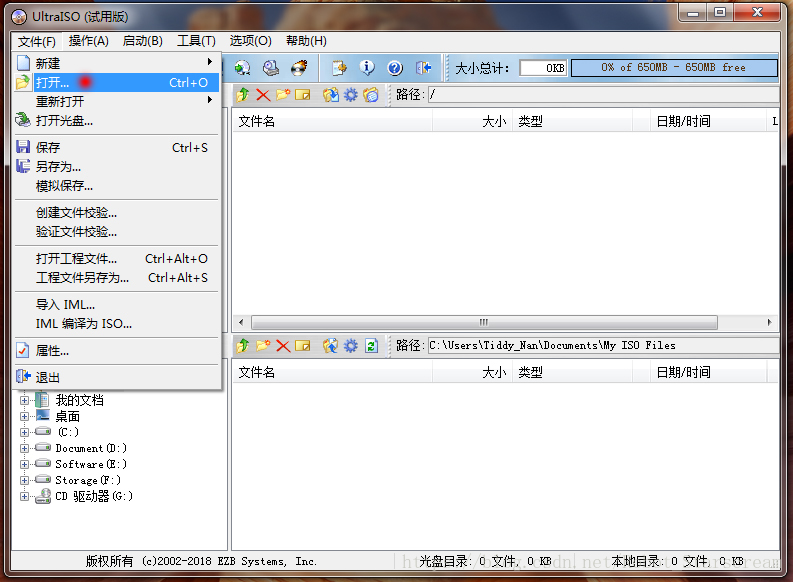Expand the Software(E:) drive node
The height and width of the screenshot is (582, 793).
pos(24,464)
